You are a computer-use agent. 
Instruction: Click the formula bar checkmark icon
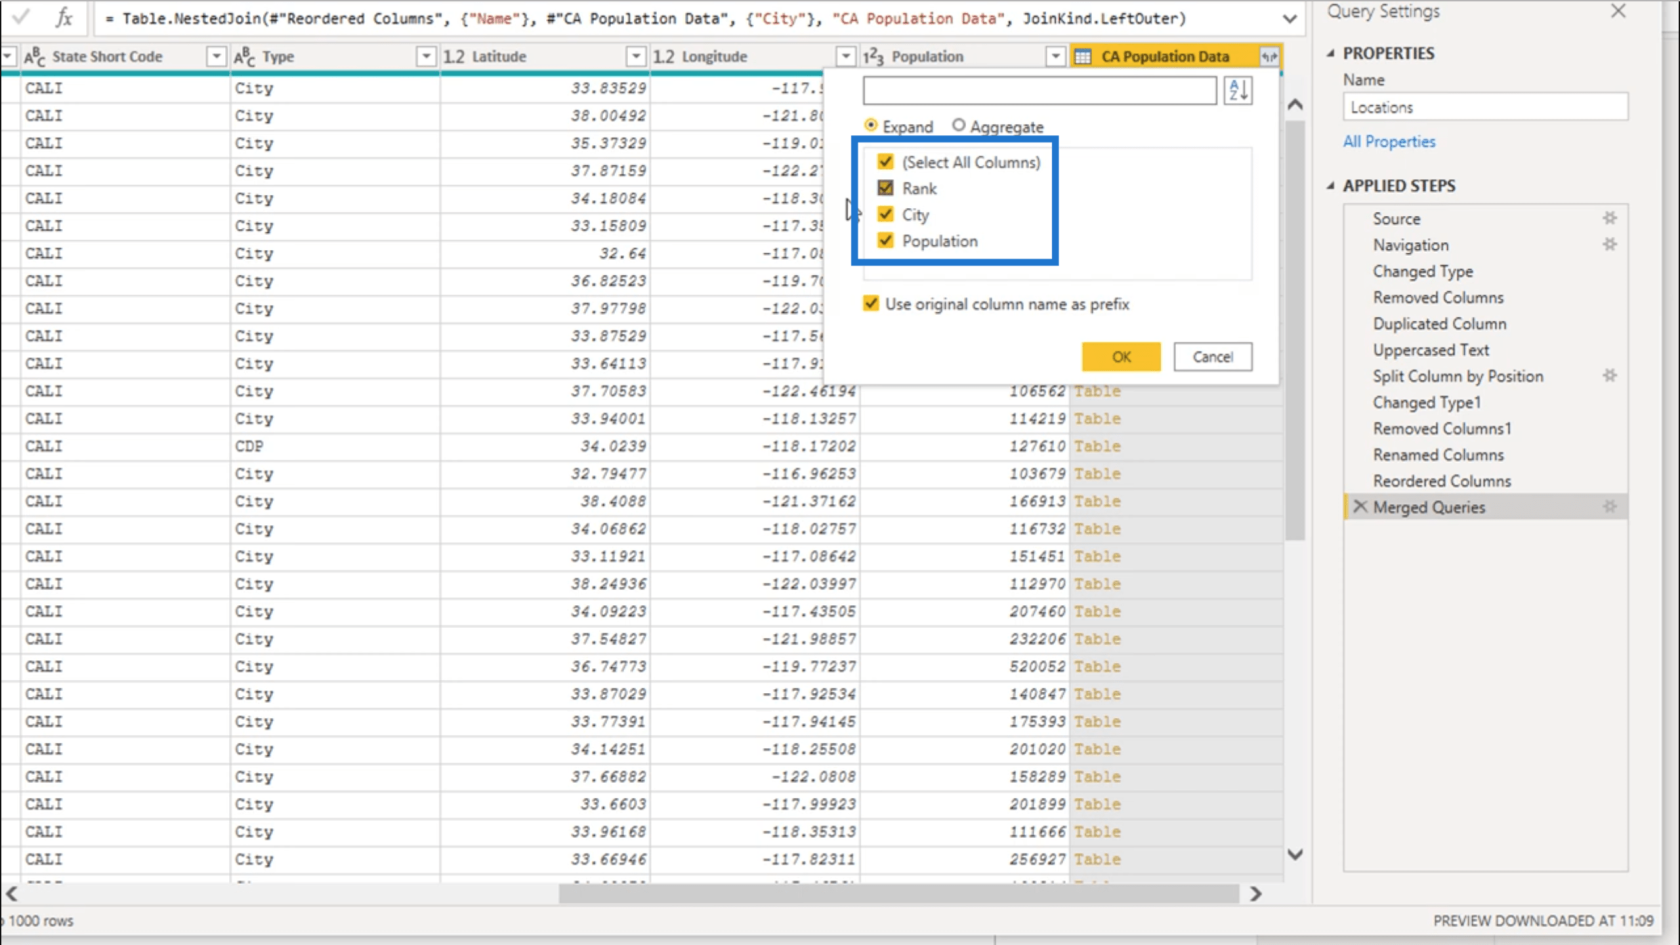click(x=20, y=17)
